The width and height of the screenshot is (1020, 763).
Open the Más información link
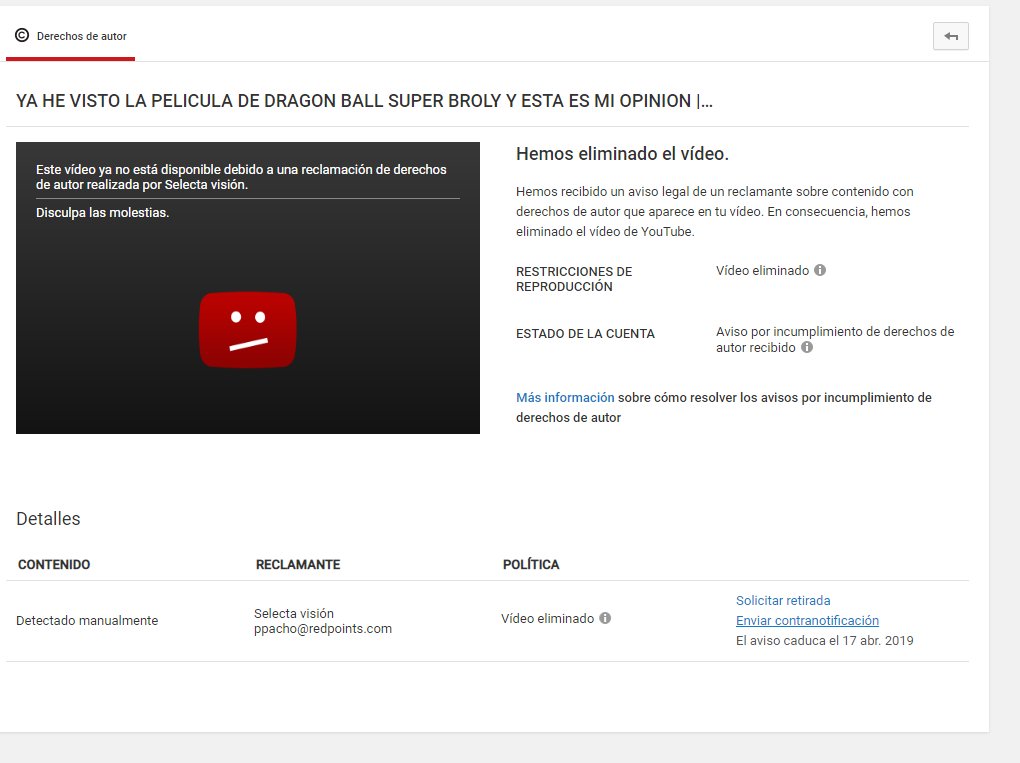pyautogui.click(x=565, y=397)
